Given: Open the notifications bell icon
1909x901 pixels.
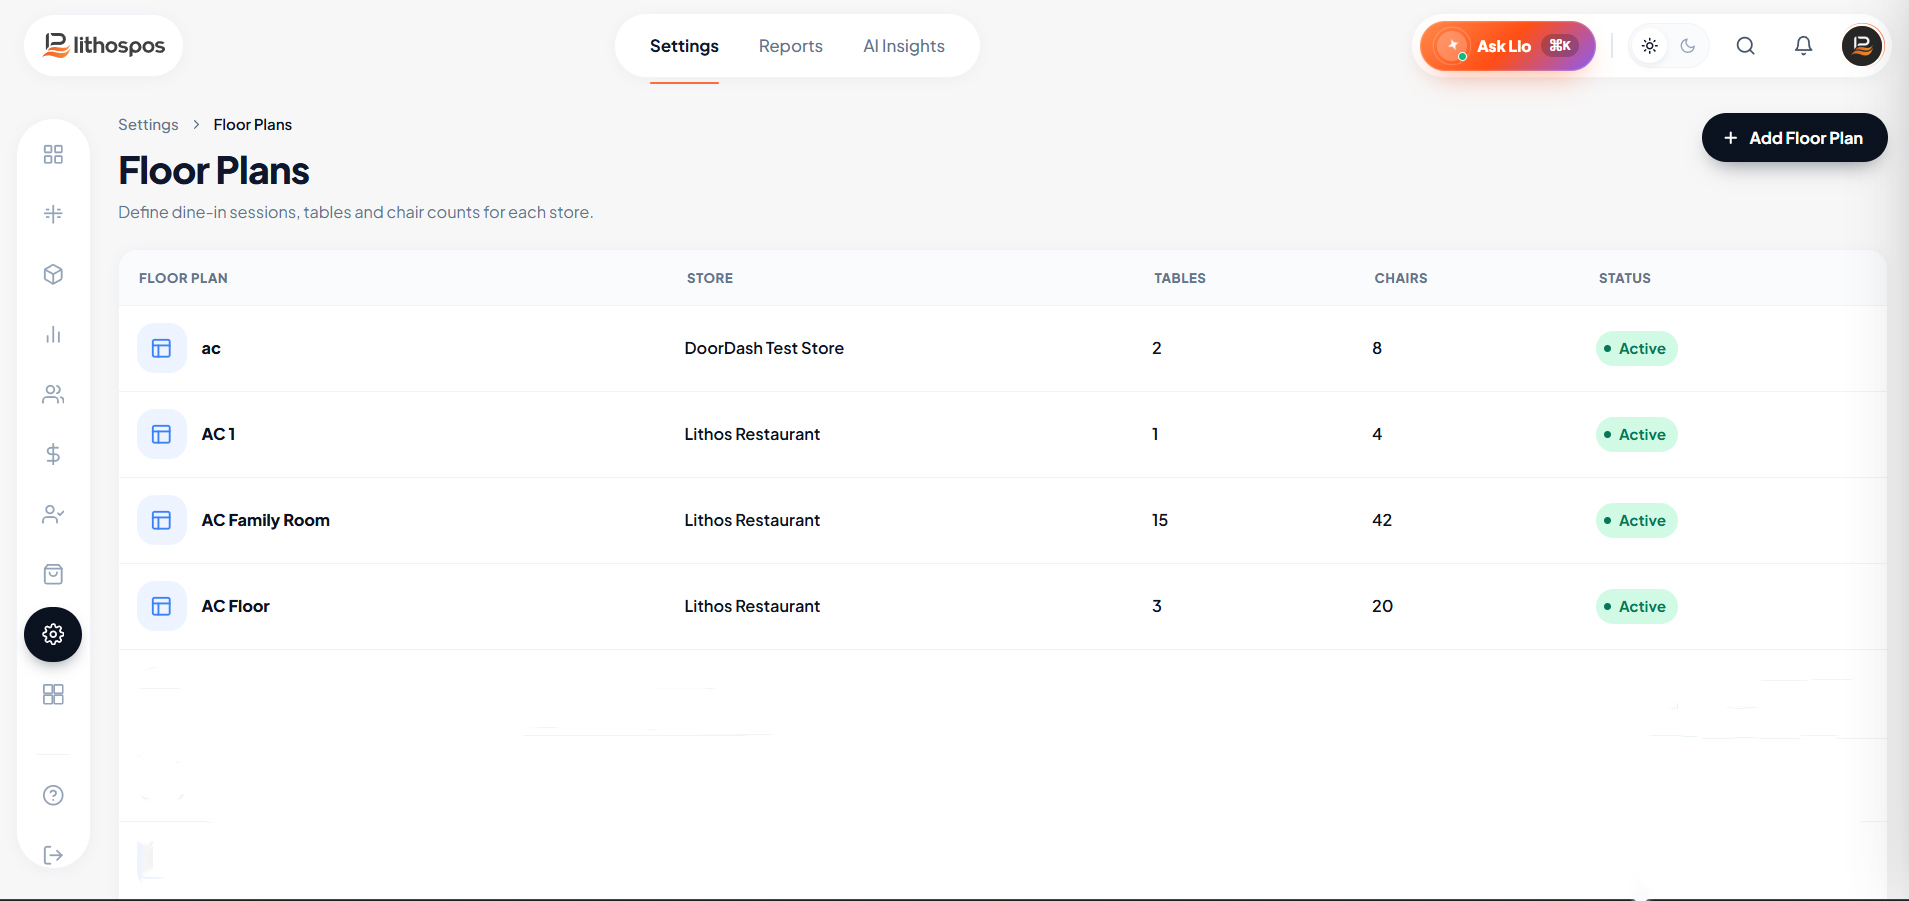Looking at the screenshot, I should pyautogui.click(x=1803, y=46).
